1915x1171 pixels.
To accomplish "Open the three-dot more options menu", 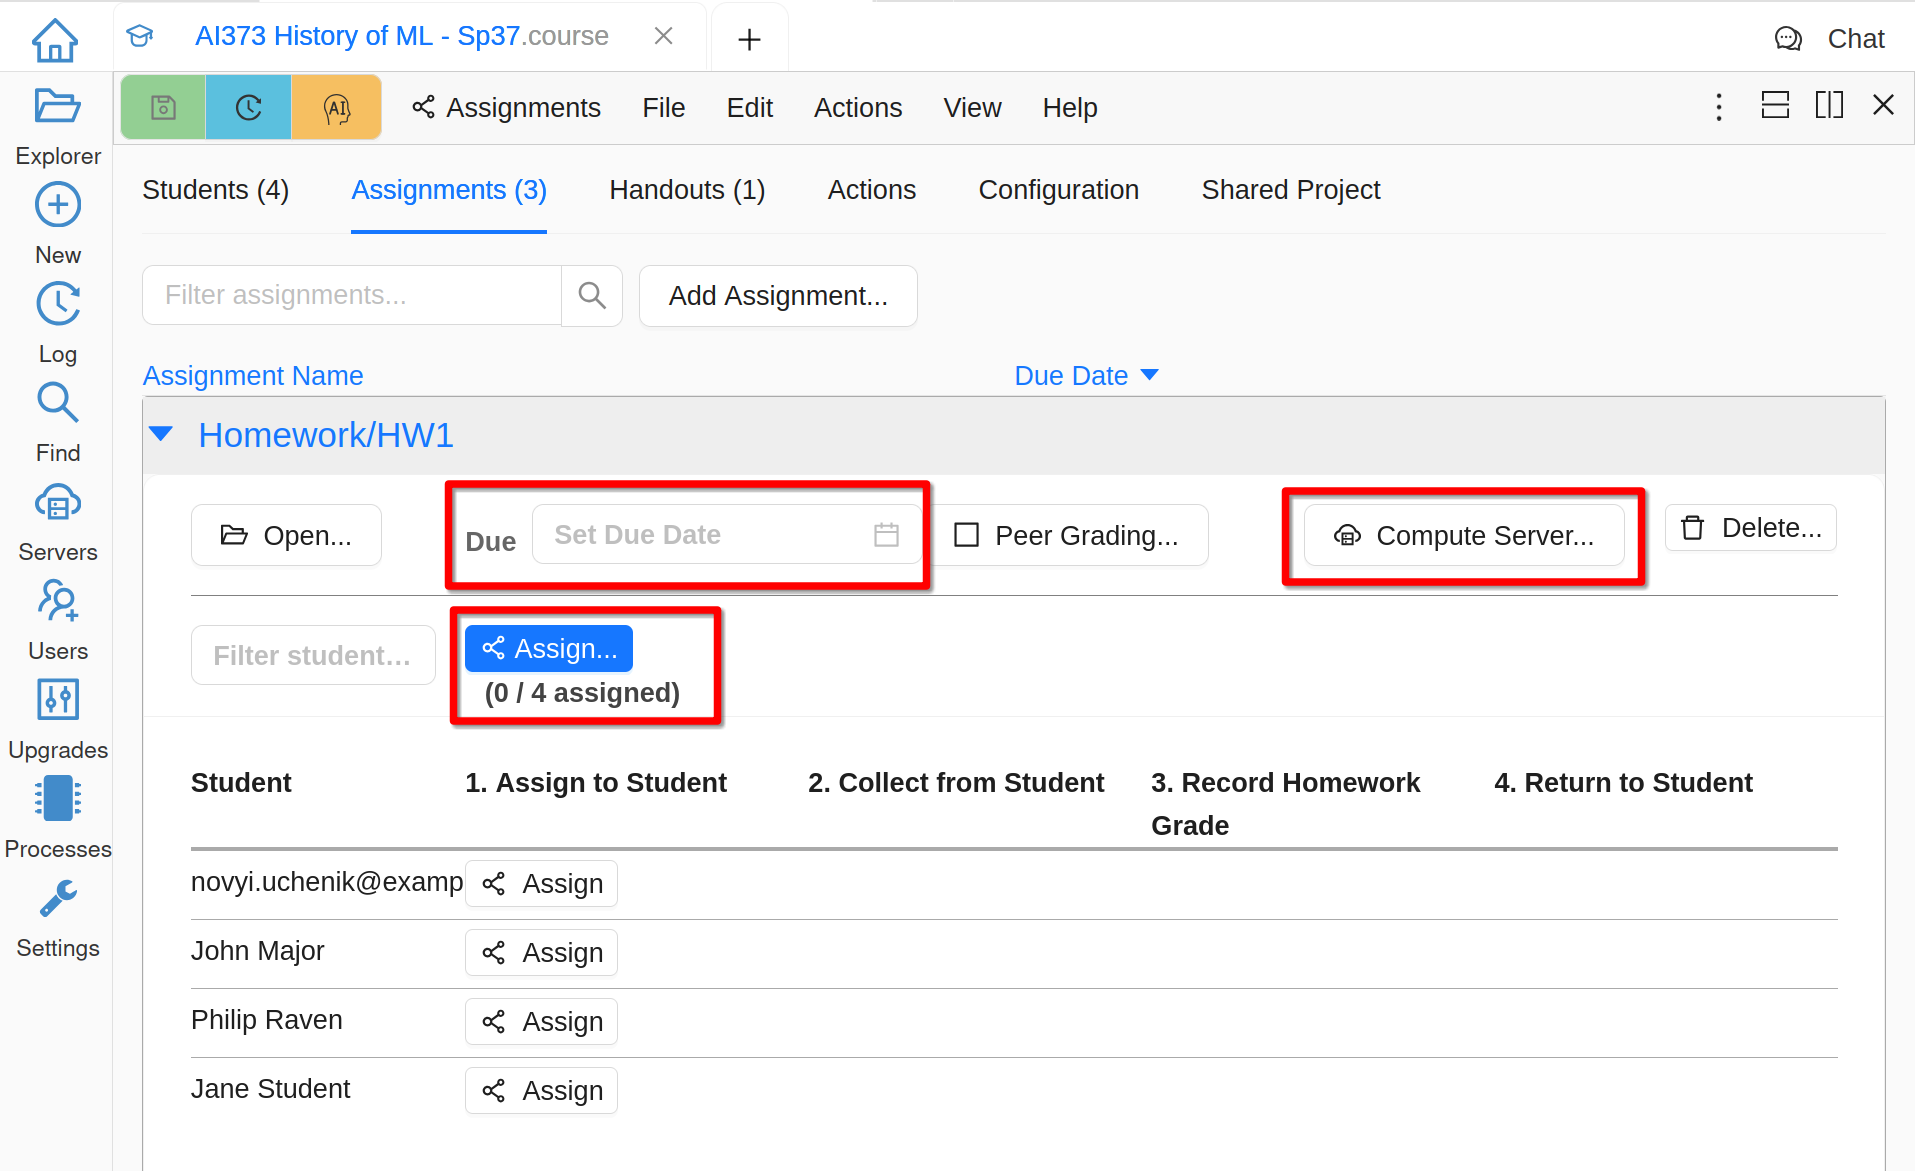I will pos(1719,107).
